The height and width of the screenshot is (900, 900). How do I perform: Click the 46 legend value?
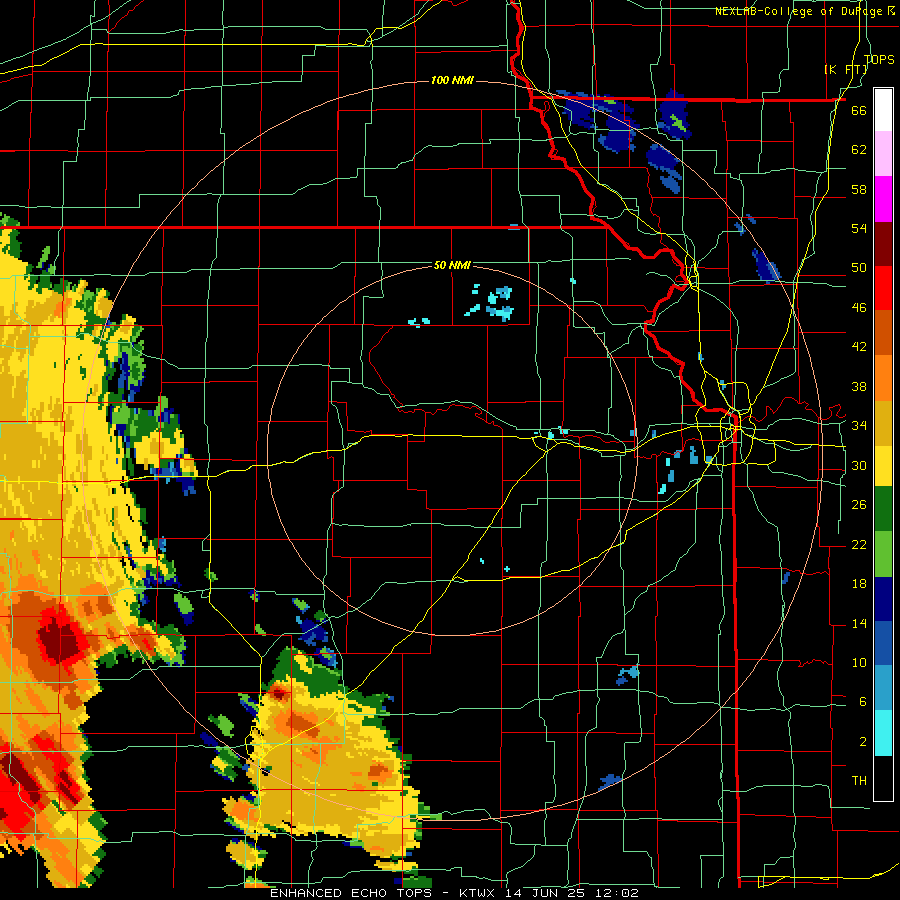[859, 308]
